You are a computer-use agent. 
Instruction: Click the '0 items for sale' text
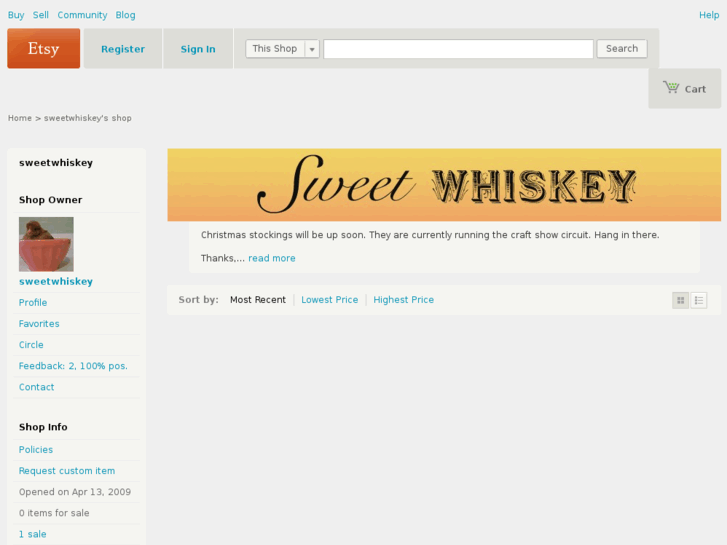[54, 513]
